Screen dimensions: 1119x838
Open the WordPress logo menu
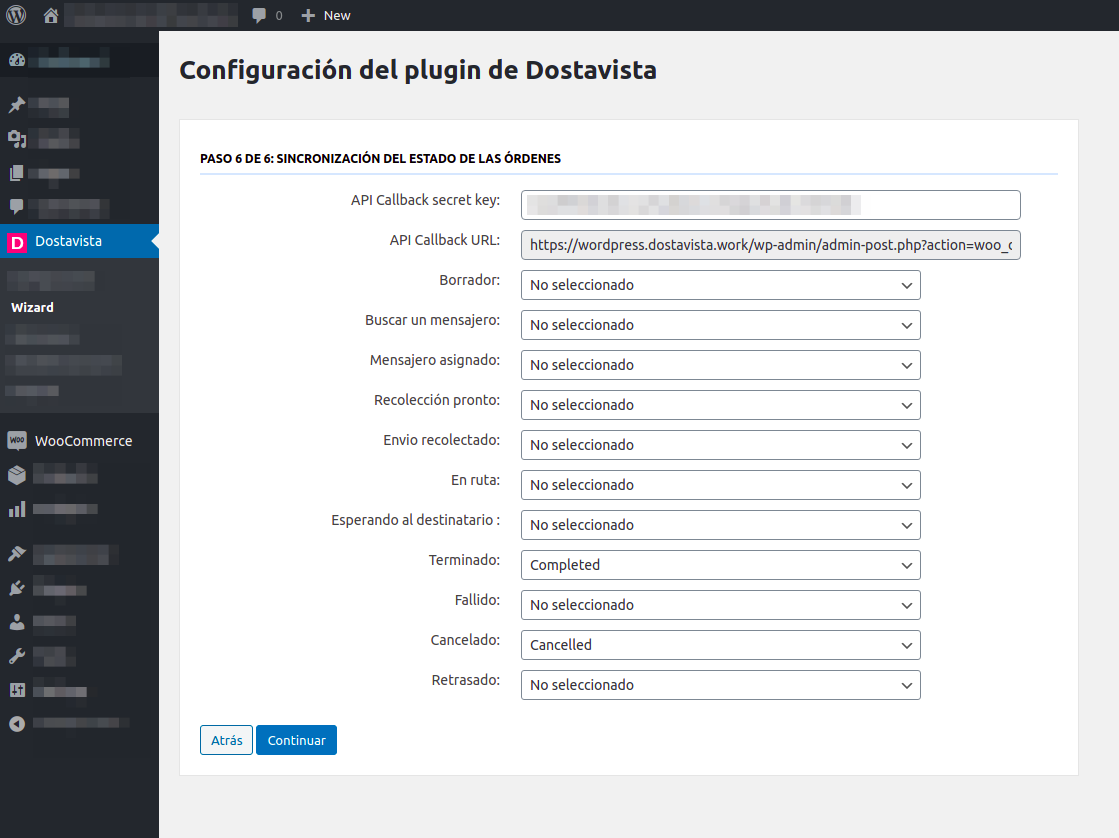pos(16,15)
